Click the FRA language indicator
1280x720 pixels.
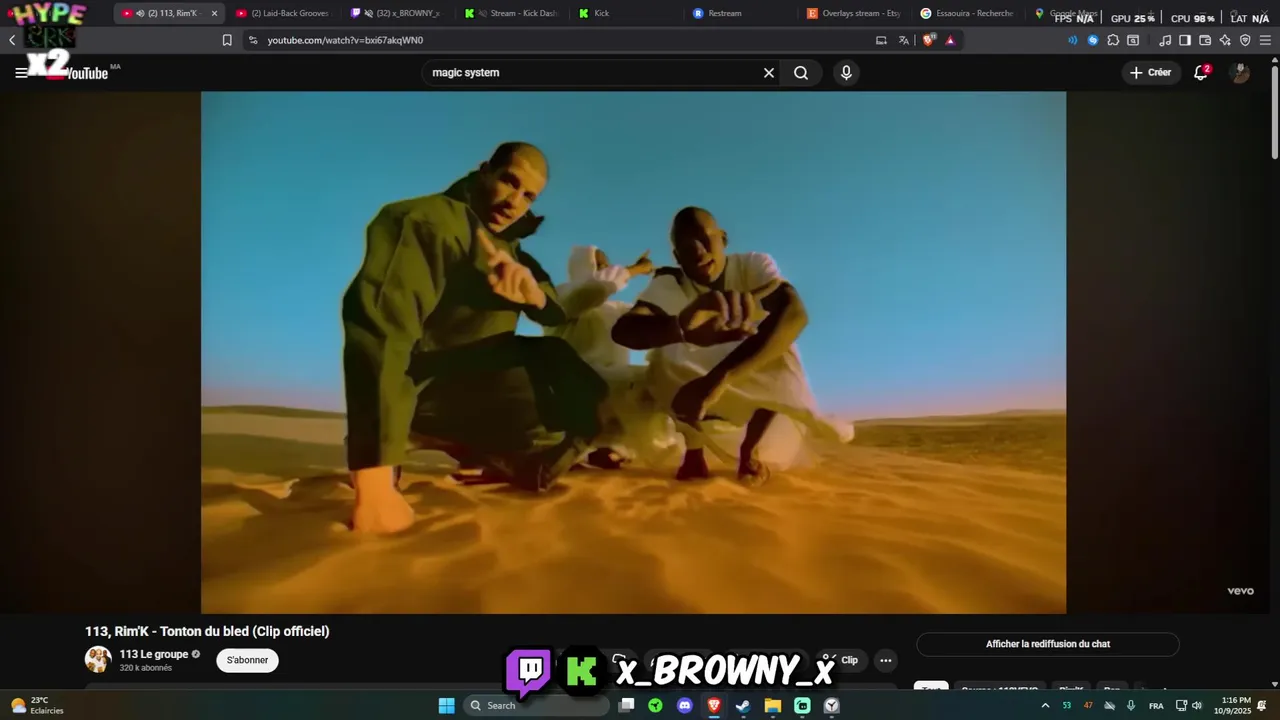tap(1156, 705)
